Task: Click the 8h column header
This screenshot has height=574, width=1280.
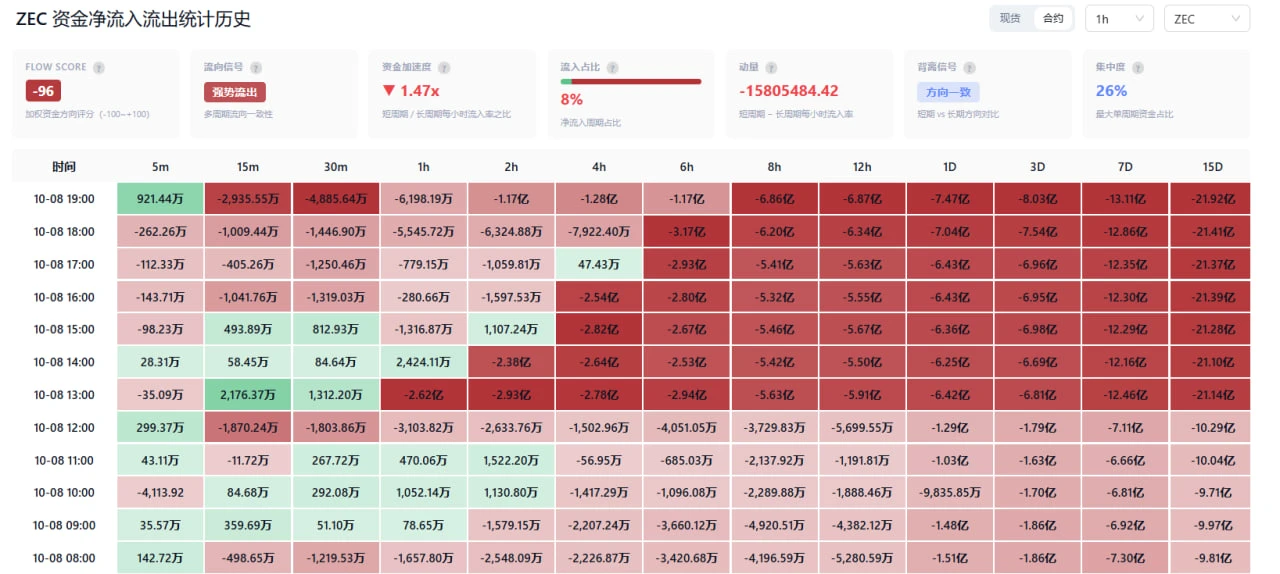Action: click(x=775, y=166)
